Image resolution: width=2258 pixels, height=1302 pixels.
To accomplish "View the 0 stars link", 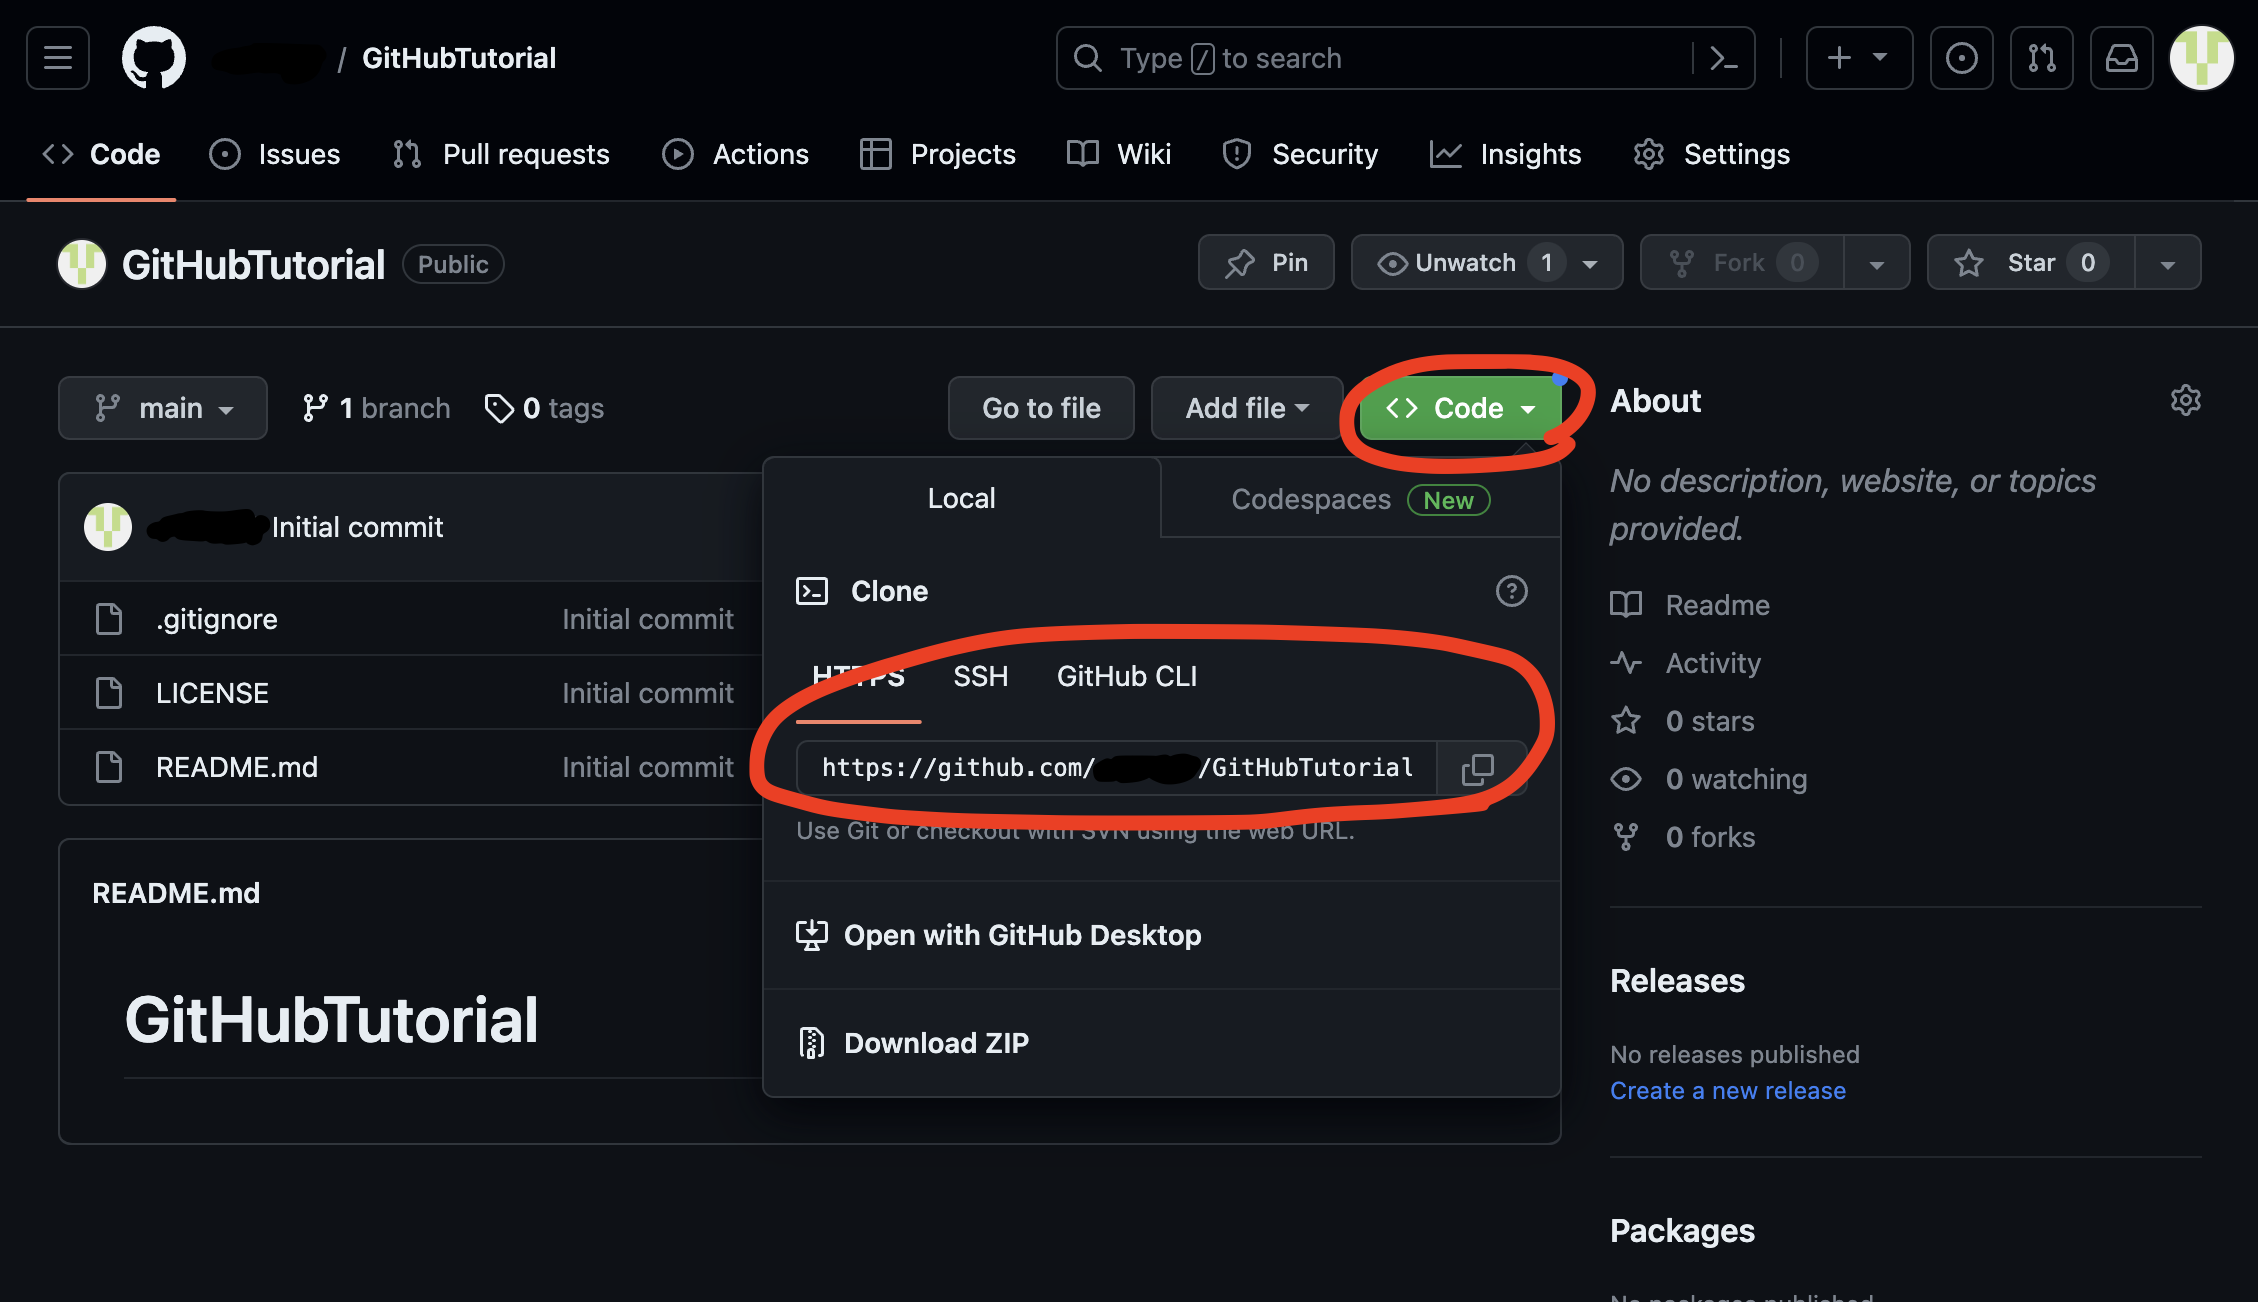I will pos(1683,721).
